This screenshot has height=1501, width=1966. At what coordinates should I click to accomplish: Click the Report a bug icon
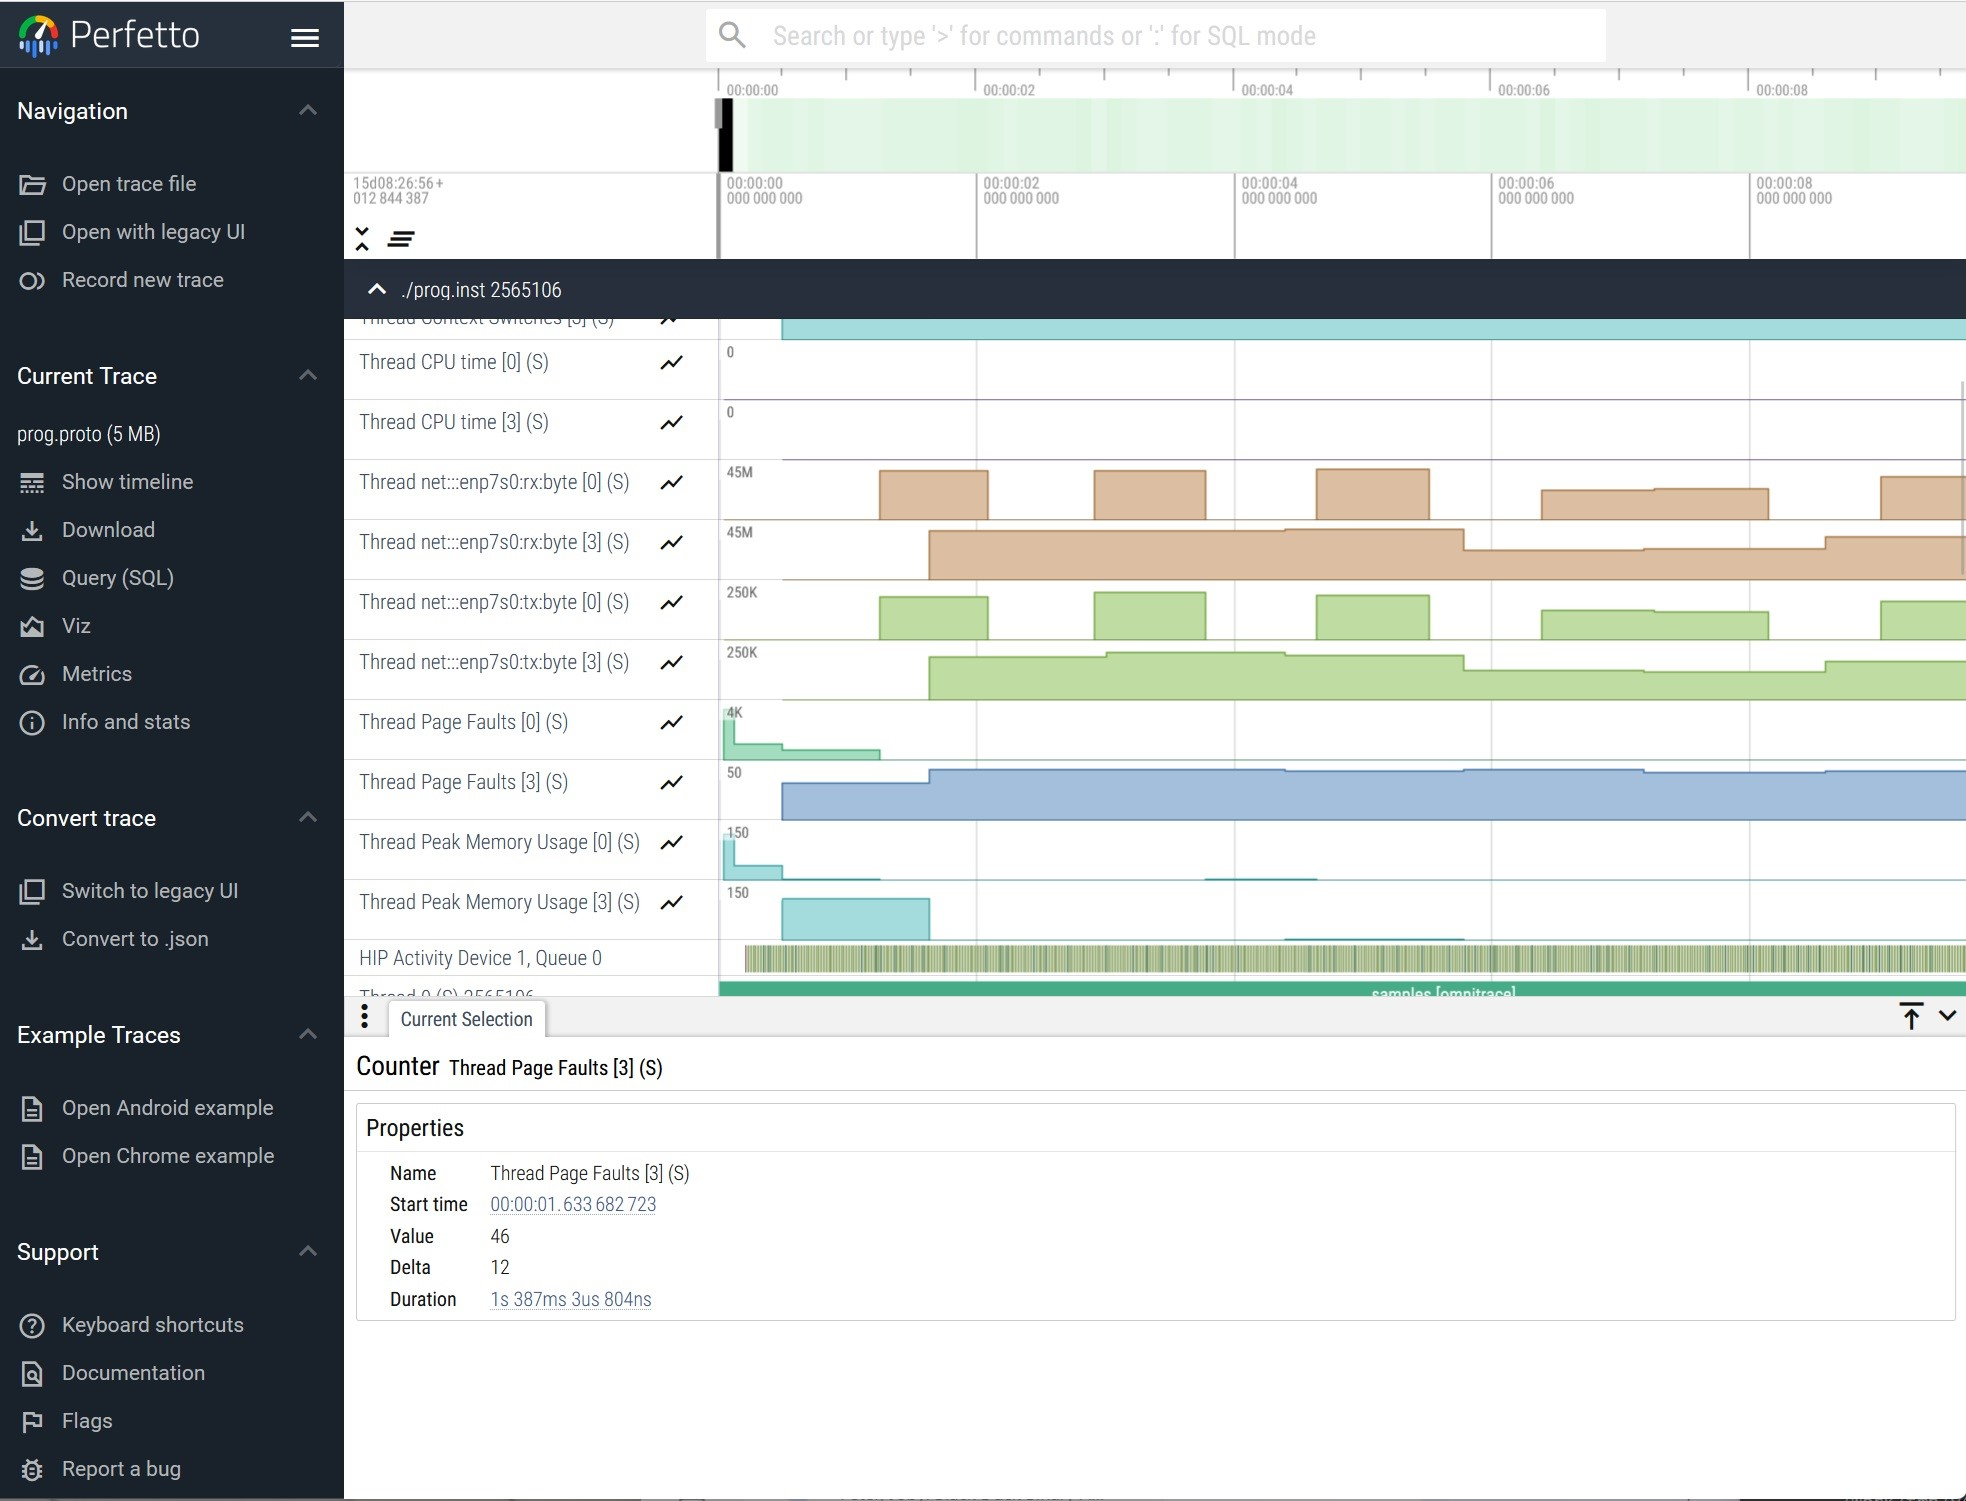32,1470
